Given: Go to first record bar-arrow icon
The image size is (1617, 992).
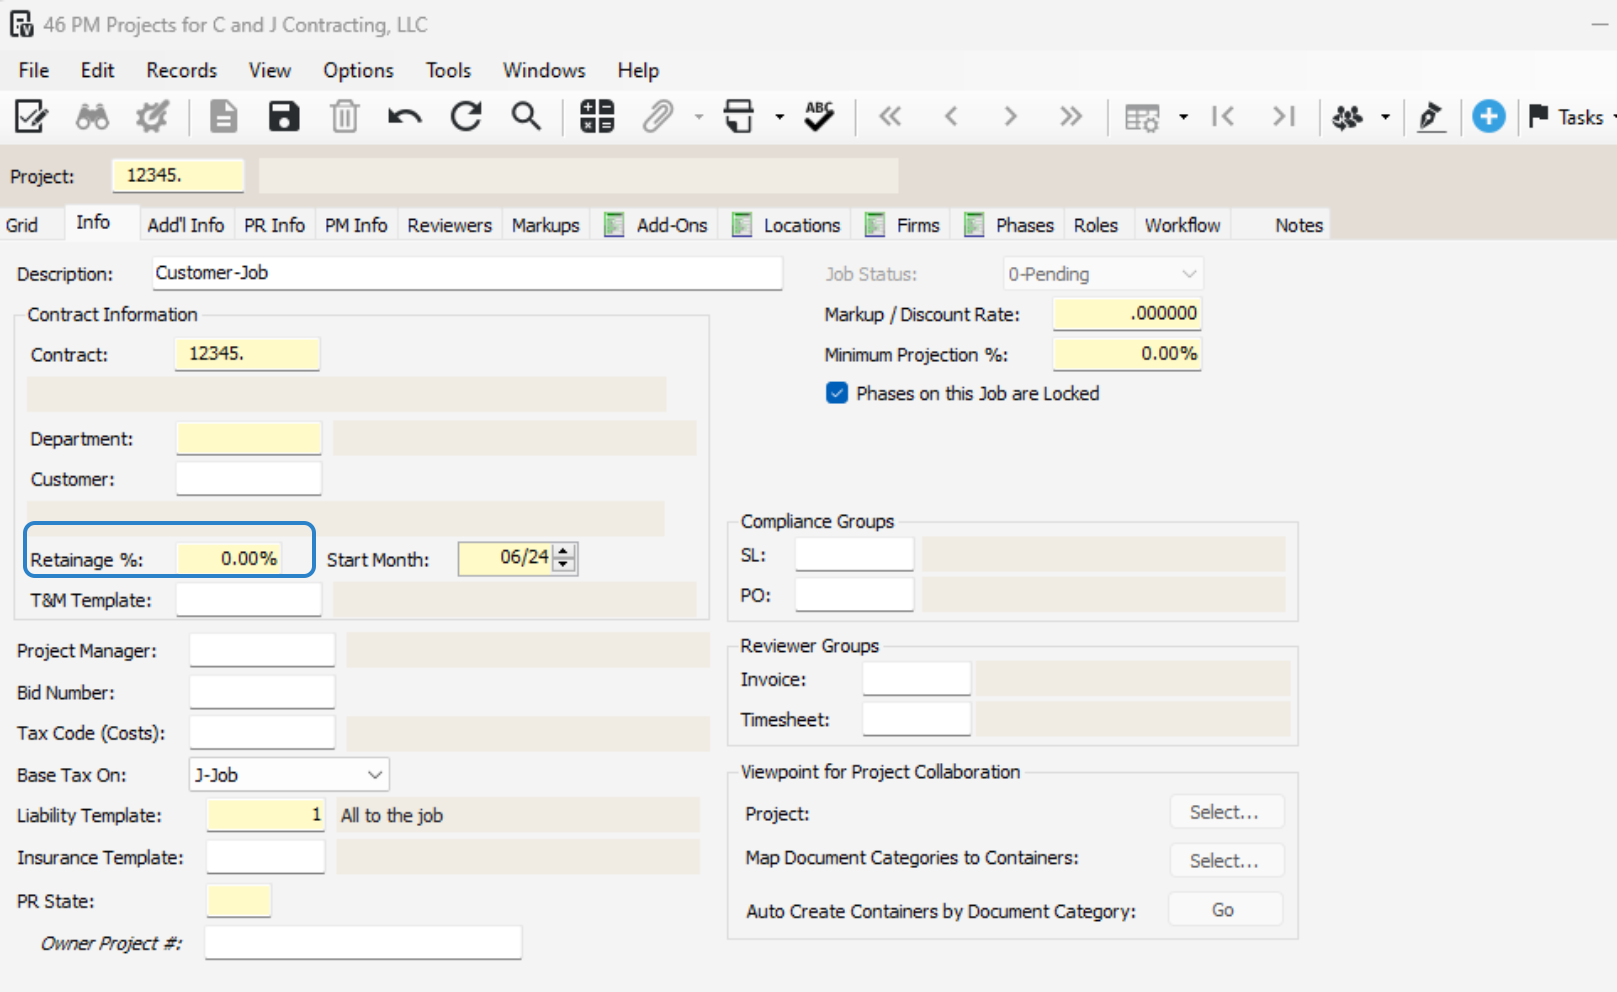Looking at the screenshot, I should click(x=1222, y=117).
